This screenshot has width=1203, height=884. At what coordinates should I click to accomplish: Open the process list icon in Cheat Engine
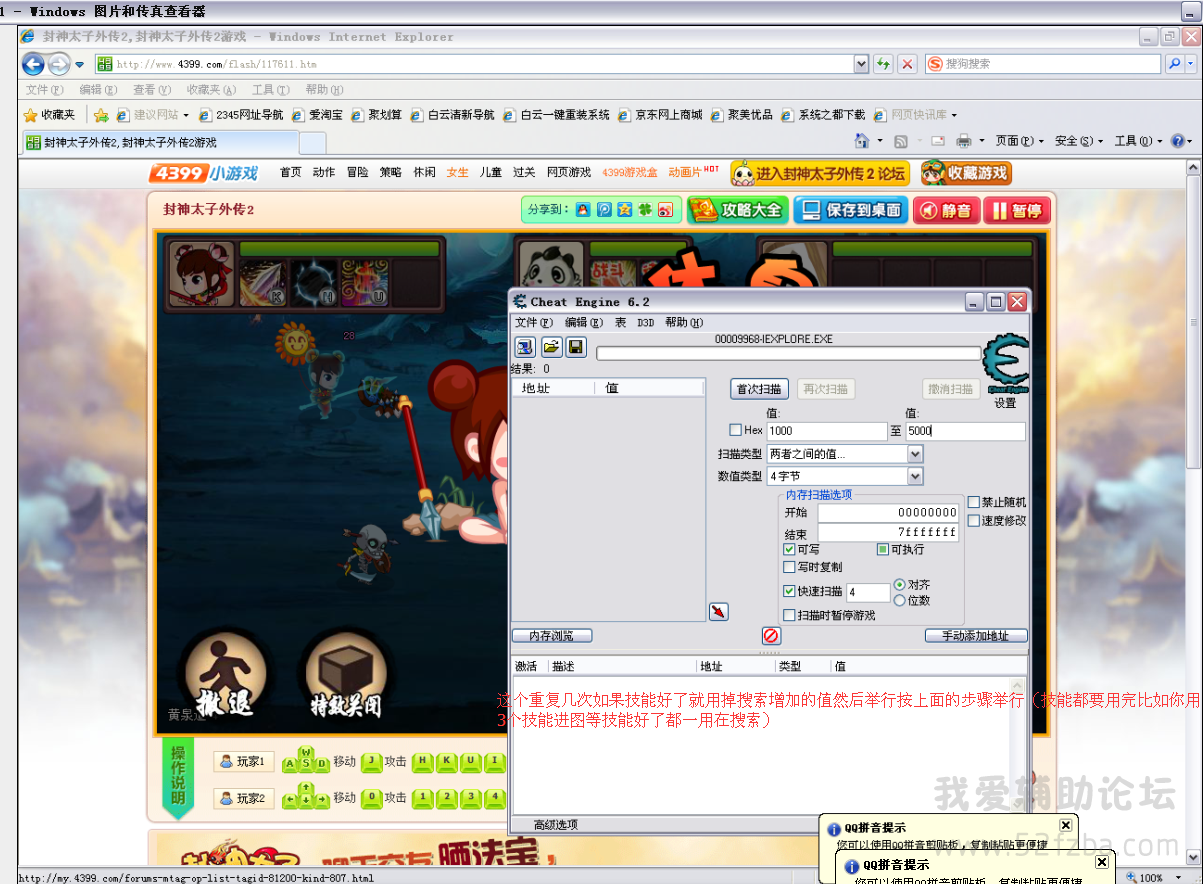[525, 347]
